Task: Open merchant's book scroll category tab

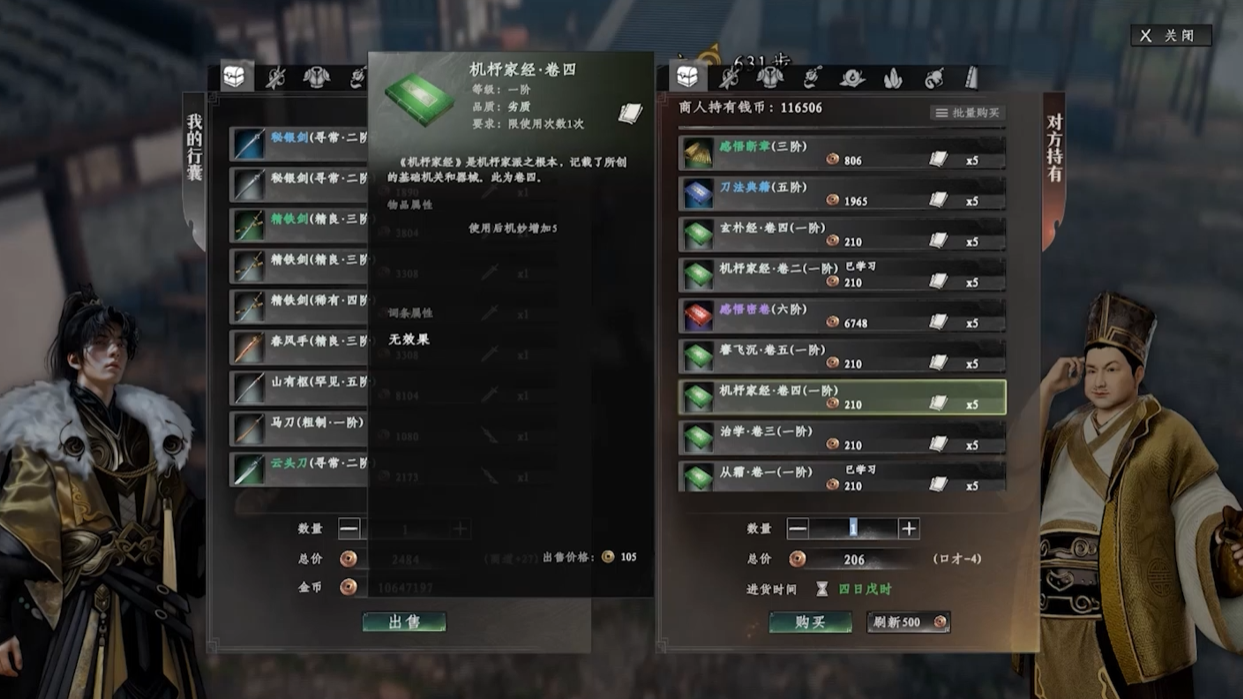Action: (x=972, y=77)
